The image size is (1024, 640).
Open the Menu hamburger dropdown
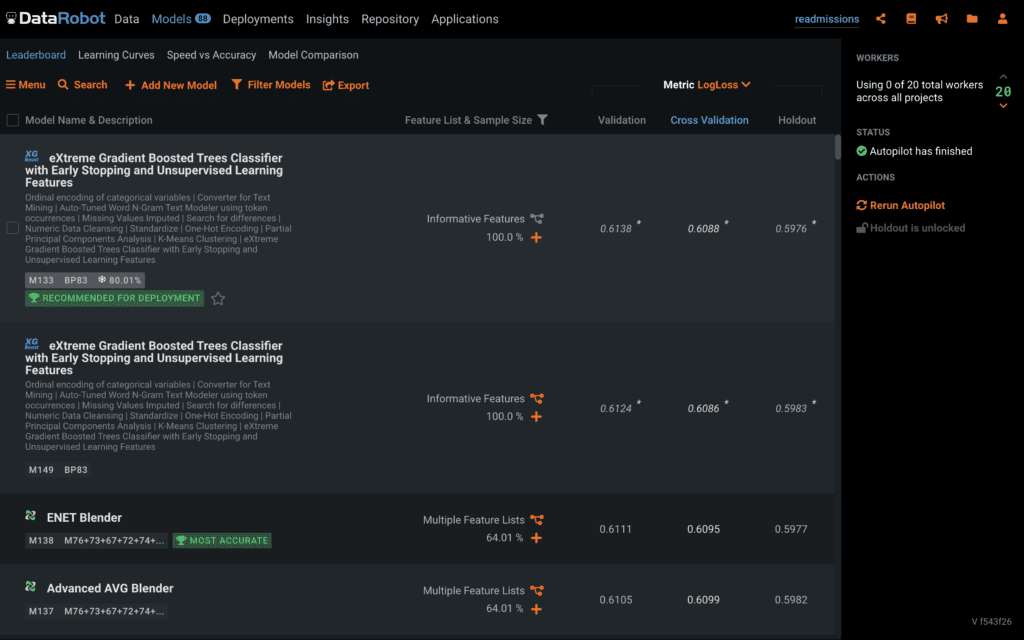pos(25,85)
